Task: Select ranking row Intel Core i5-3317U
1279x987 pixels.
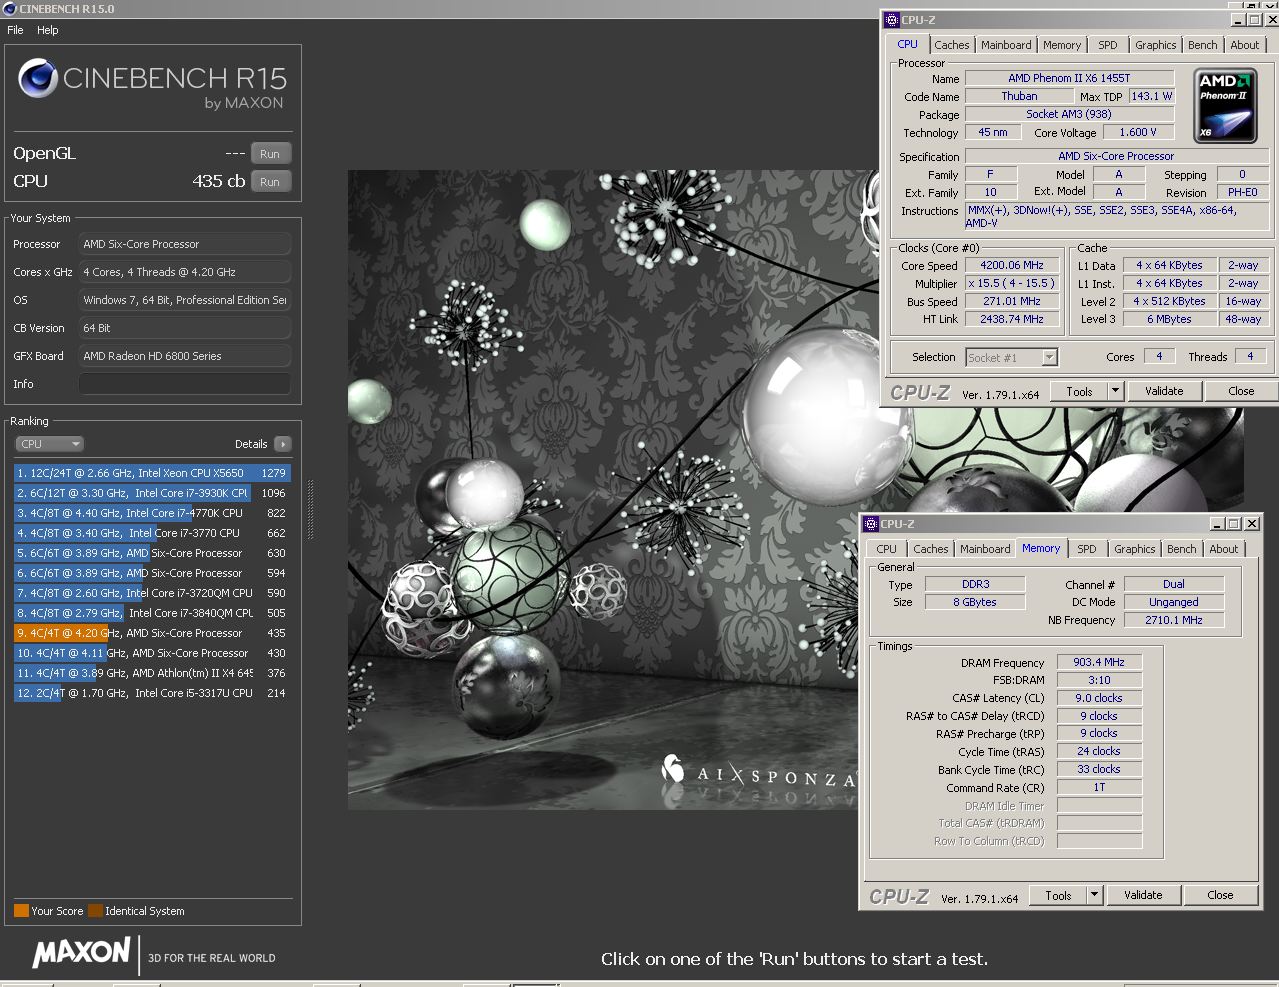Action: [151, 693]
